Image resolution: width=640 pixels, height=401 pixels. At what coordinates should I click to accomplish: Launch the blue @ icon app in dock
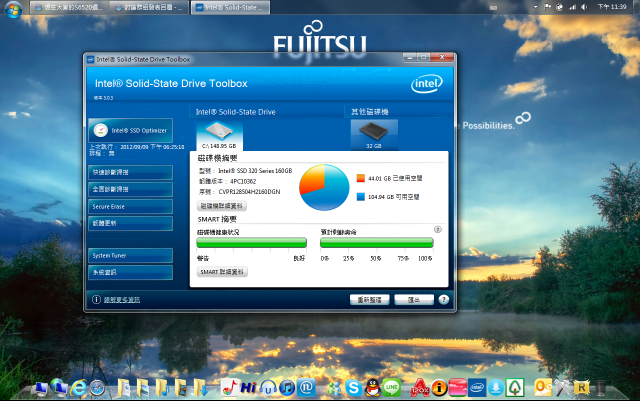[x=307, y=388]
